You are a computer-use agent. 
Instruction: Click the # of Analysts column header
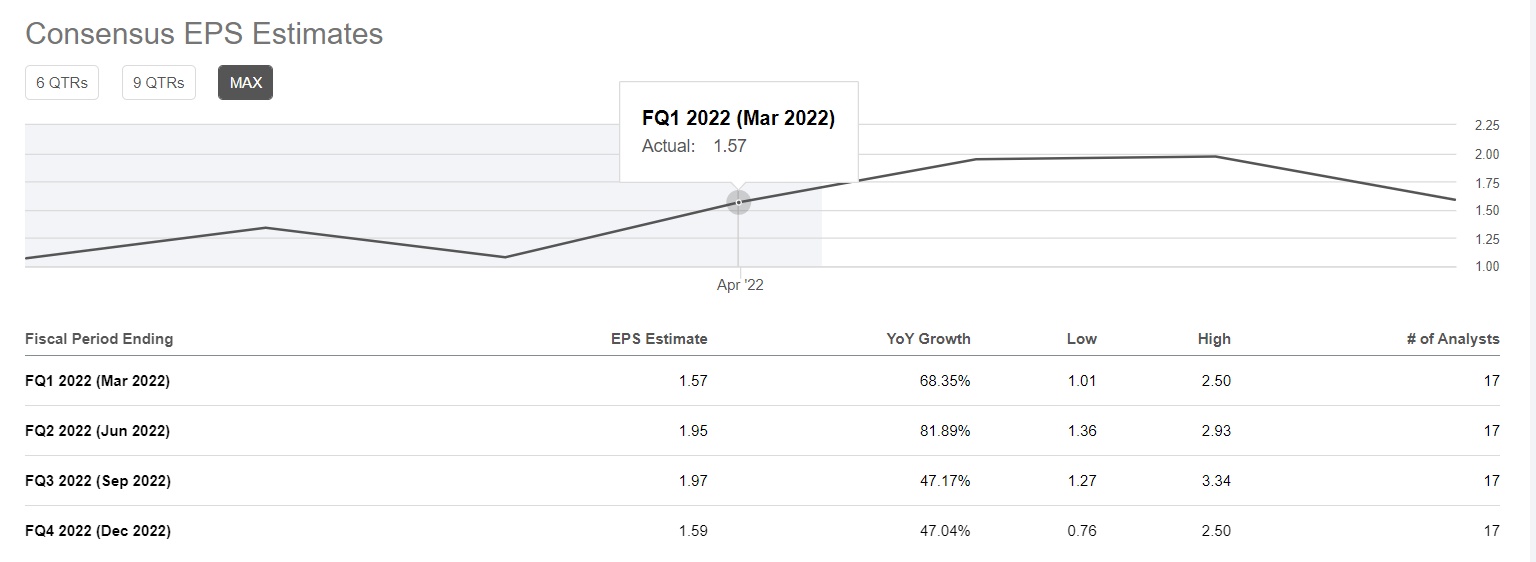(1452, 339)
